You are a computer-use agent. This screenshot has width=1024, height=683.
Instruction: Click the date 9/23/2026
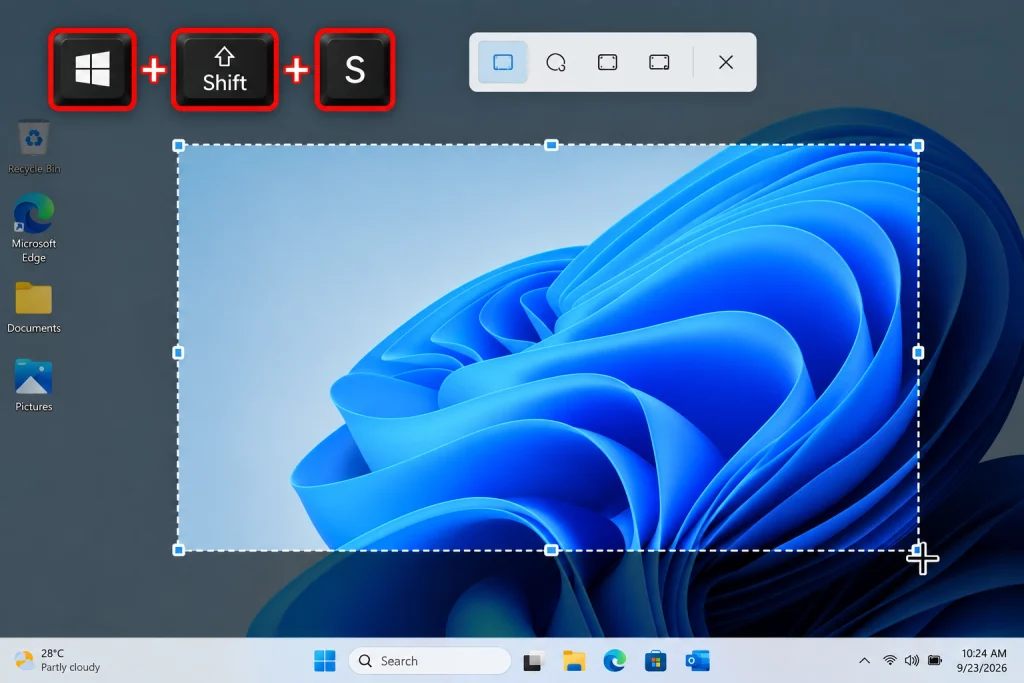tap(982, 668)
